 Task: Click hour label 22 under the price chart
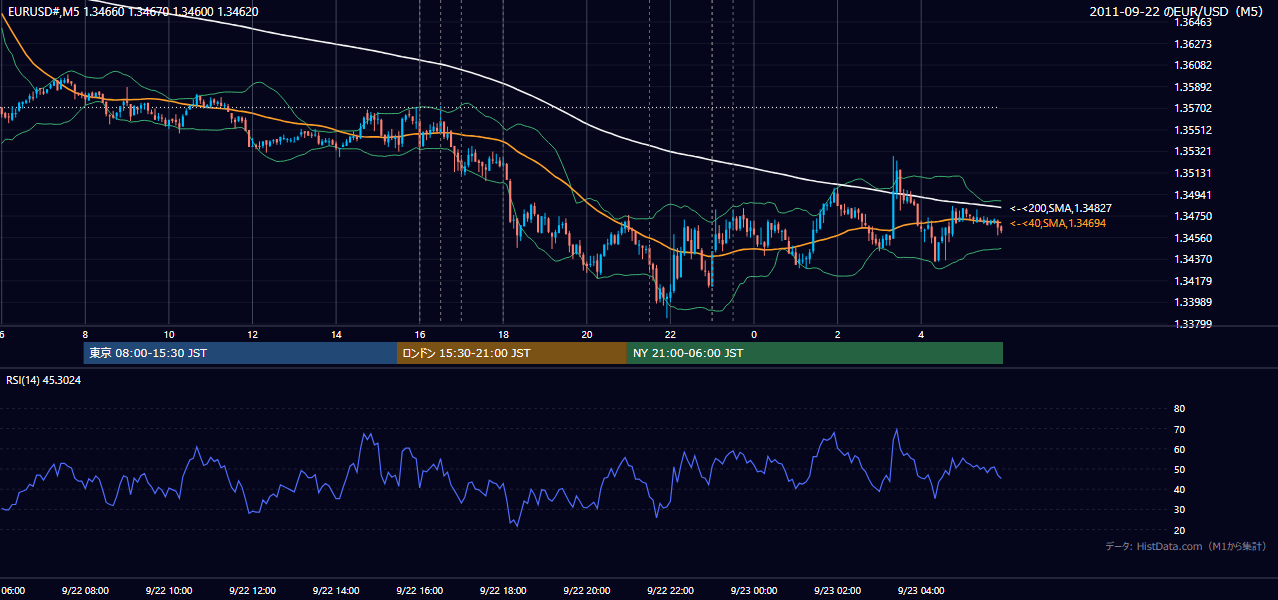tap(671, 334)
